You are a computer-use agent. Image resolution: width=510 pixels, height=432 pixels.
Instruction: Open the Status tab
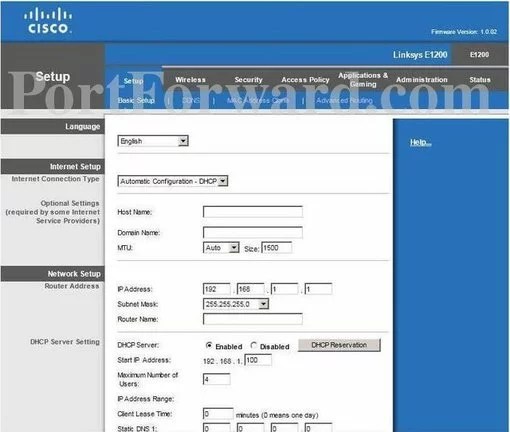tap(480, 80)
